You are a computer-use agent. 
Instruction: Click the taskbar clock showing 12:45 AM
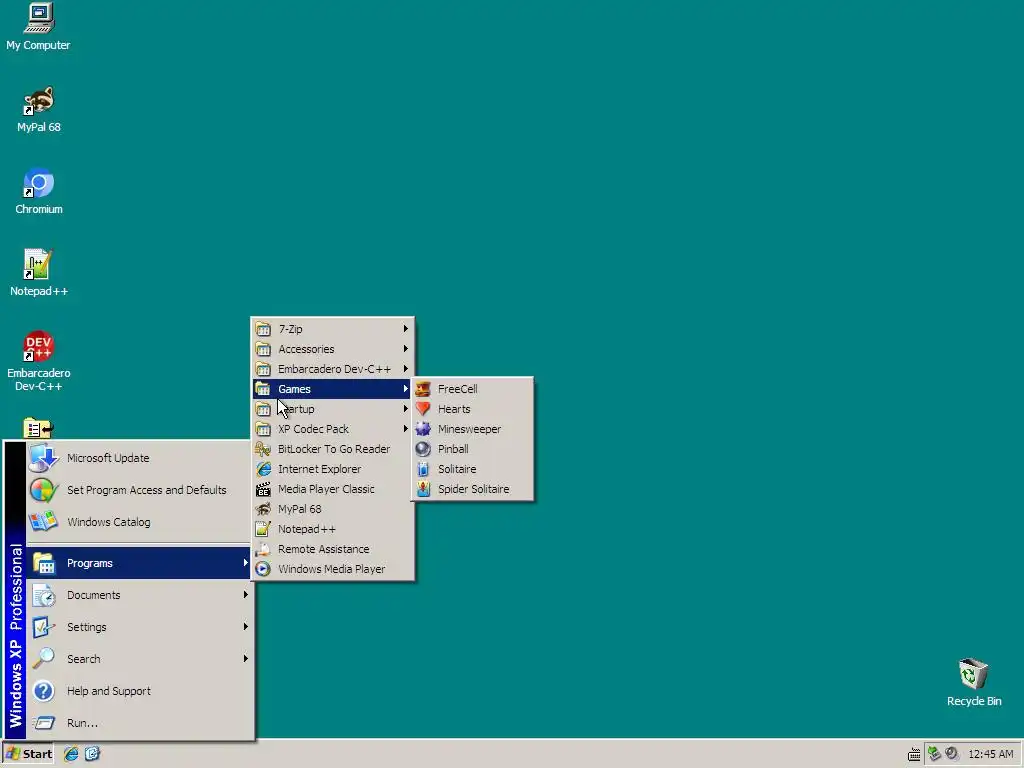[x=991, y=754]
